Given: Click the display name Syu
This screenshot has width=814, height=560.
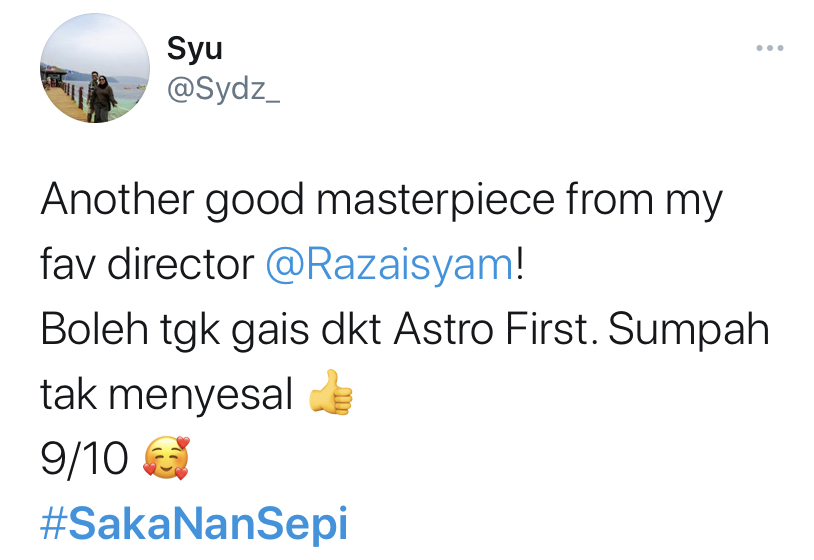Looking at the screenshot, I should coord(195,49).
